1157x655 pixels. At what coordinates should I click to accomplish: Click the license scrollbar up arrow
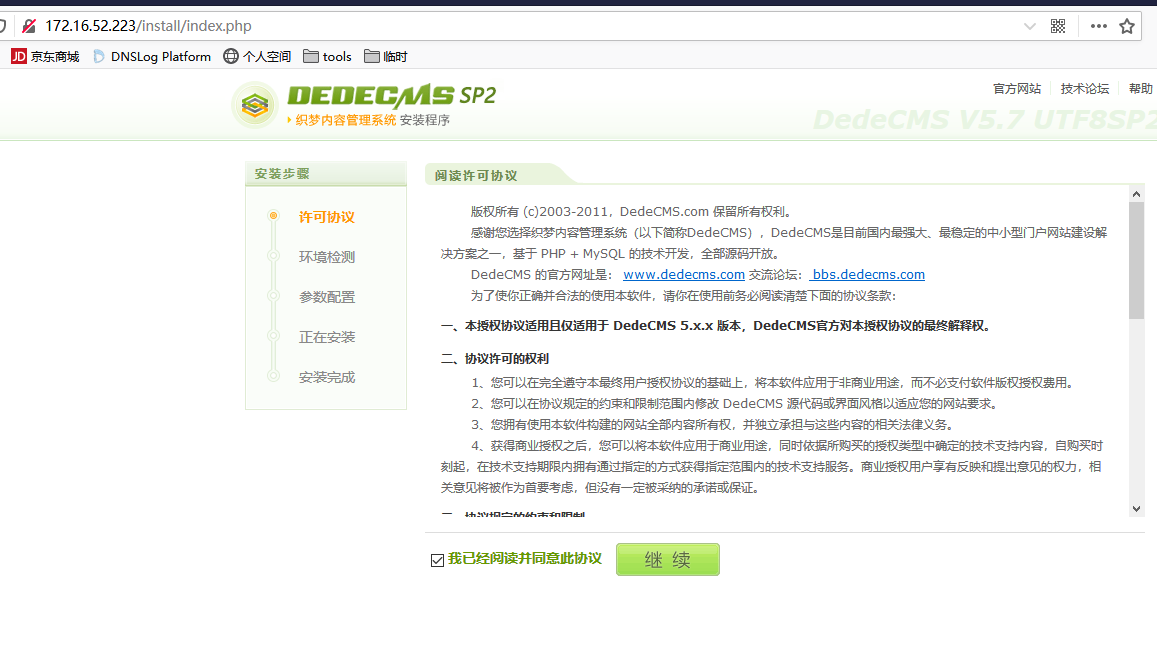click(1136, 194)
